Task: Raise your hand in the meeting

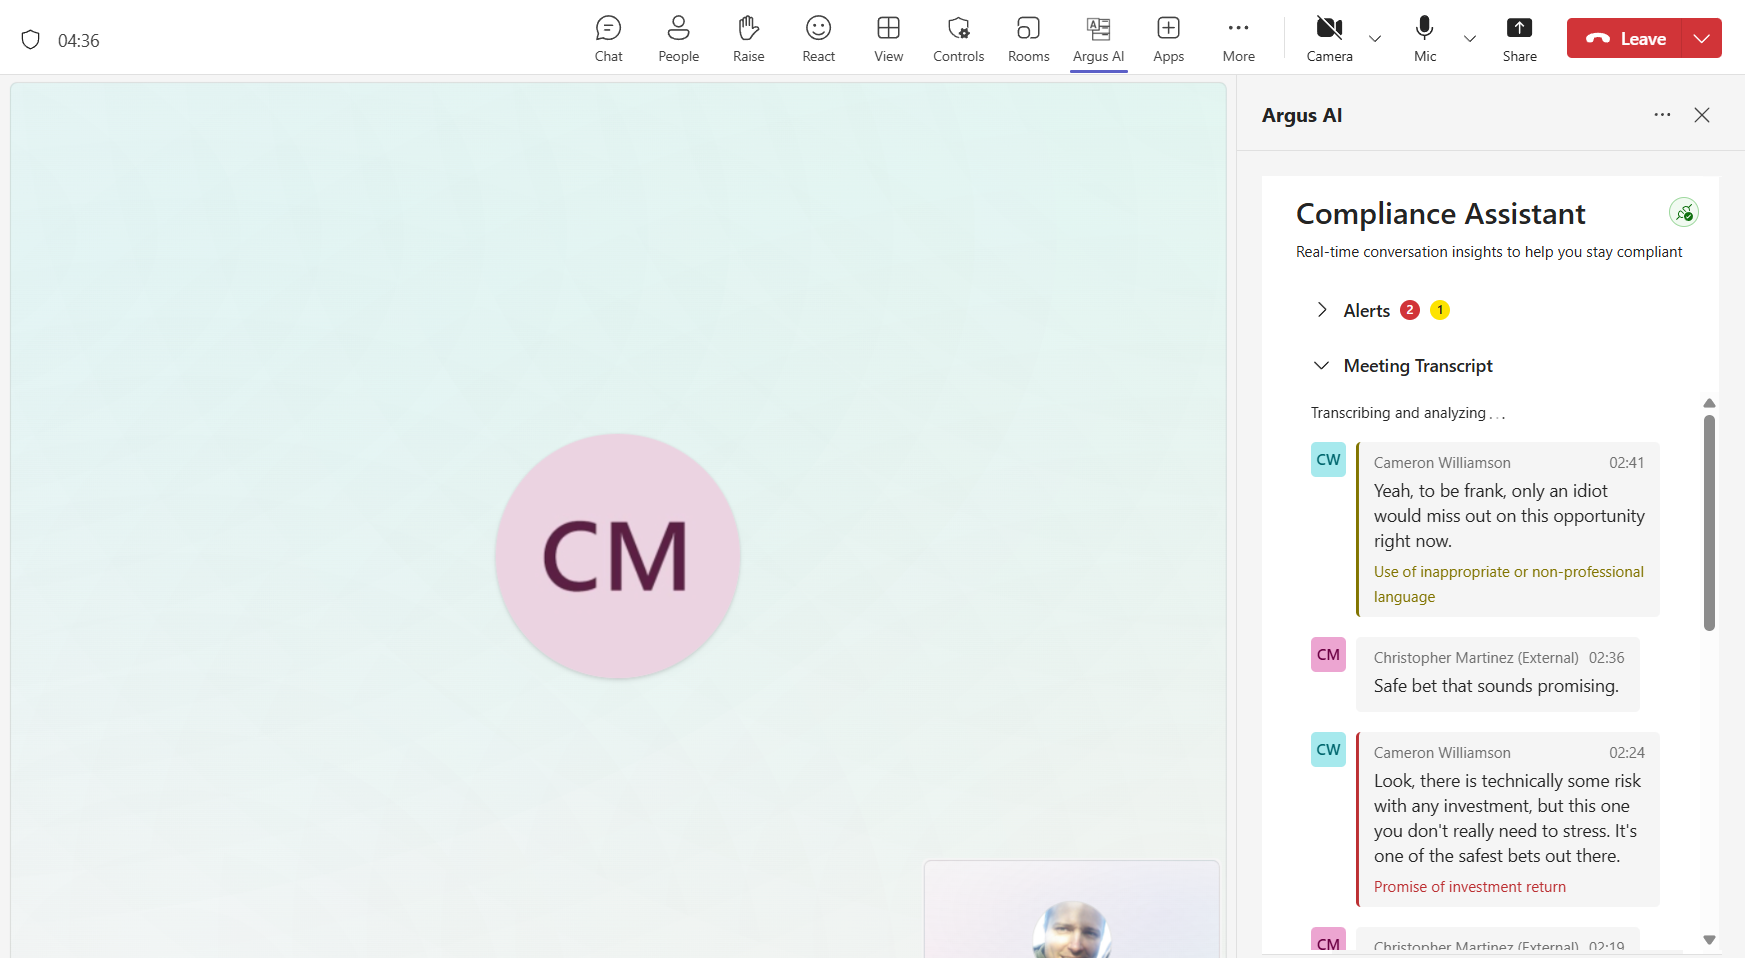Action: [748, 39]
